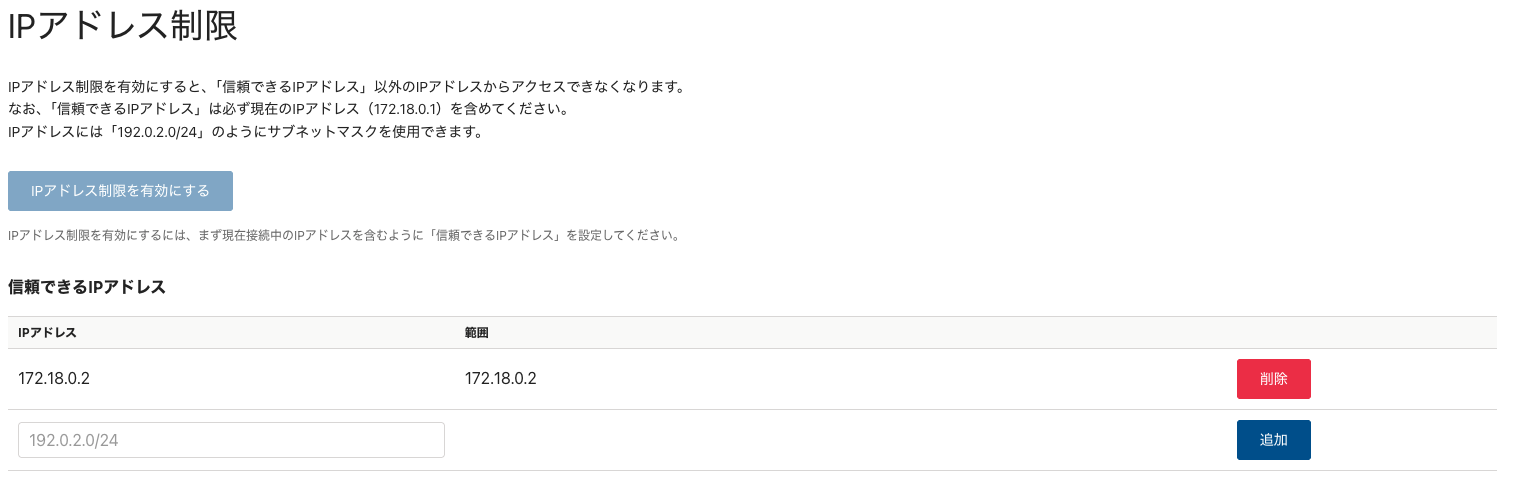Click the IPアドレス制限 page heading

click(x=122, y=27)
